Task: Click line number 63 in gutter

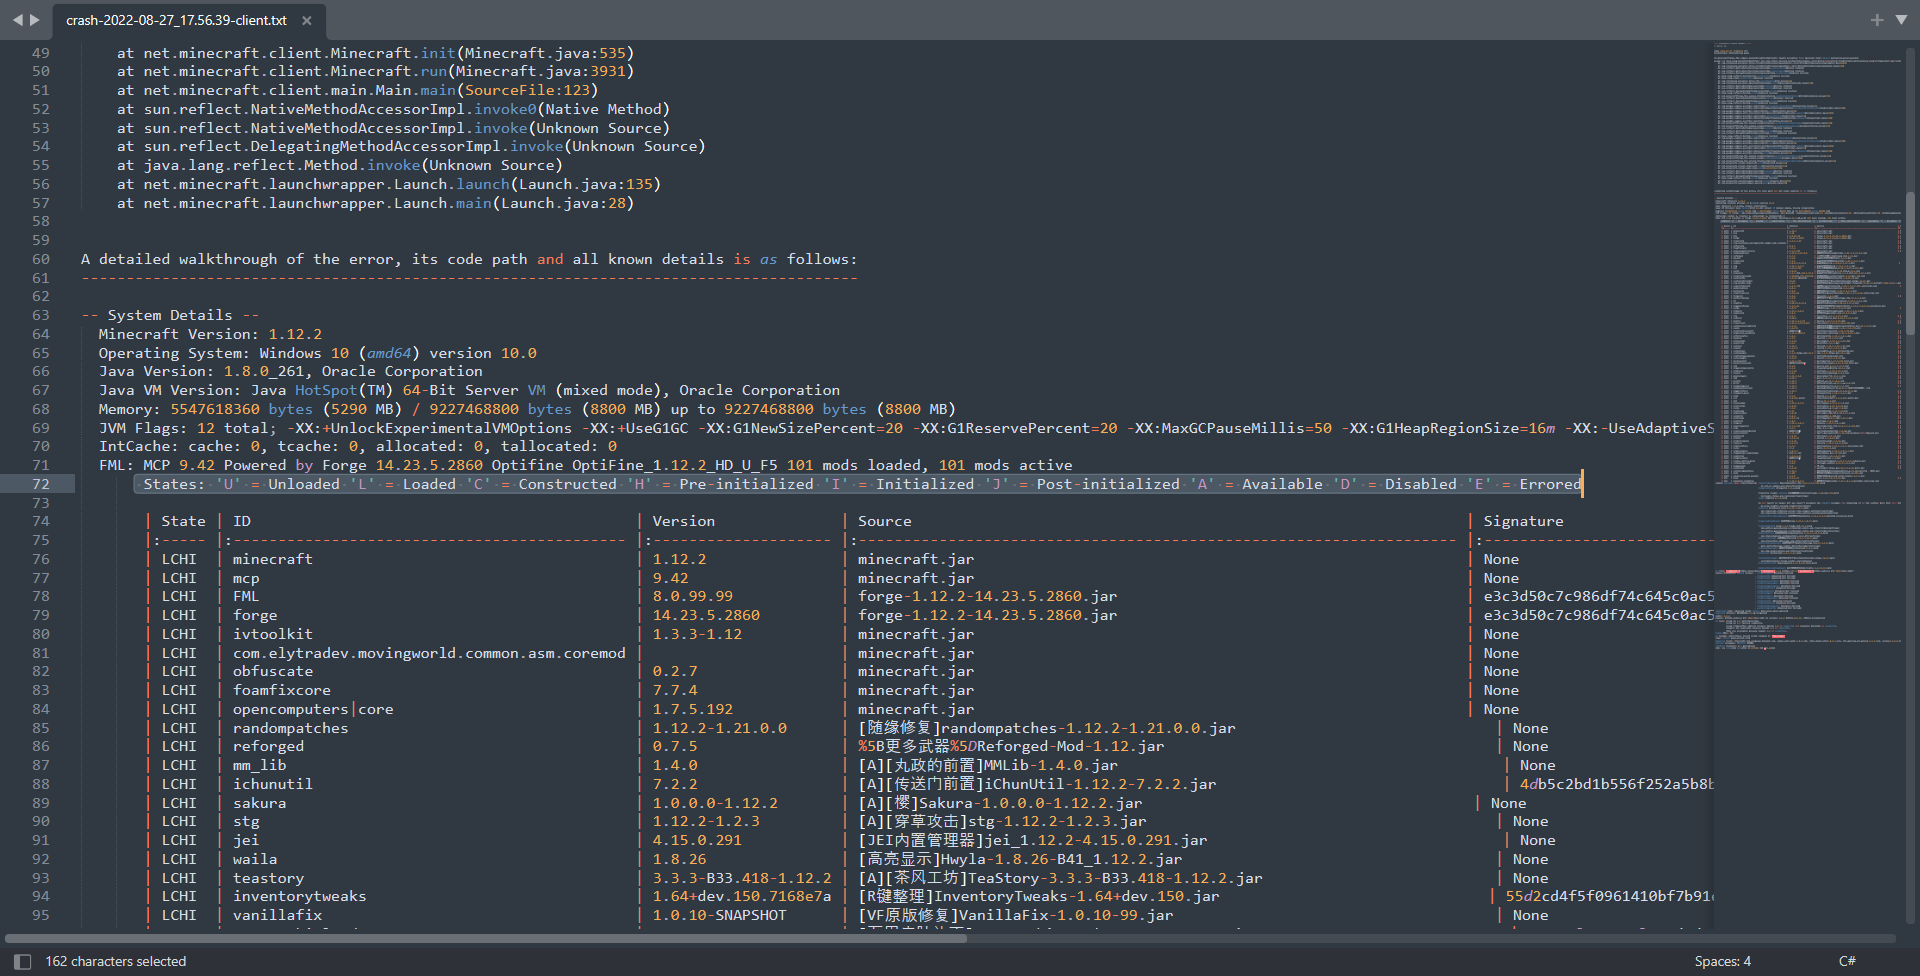Action: tap(40, 315)
